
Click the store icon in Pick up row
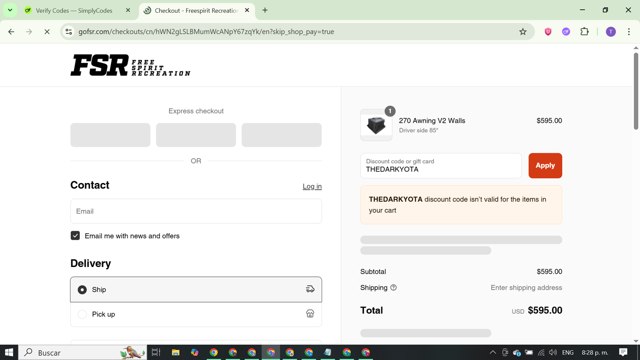point(310,313)
